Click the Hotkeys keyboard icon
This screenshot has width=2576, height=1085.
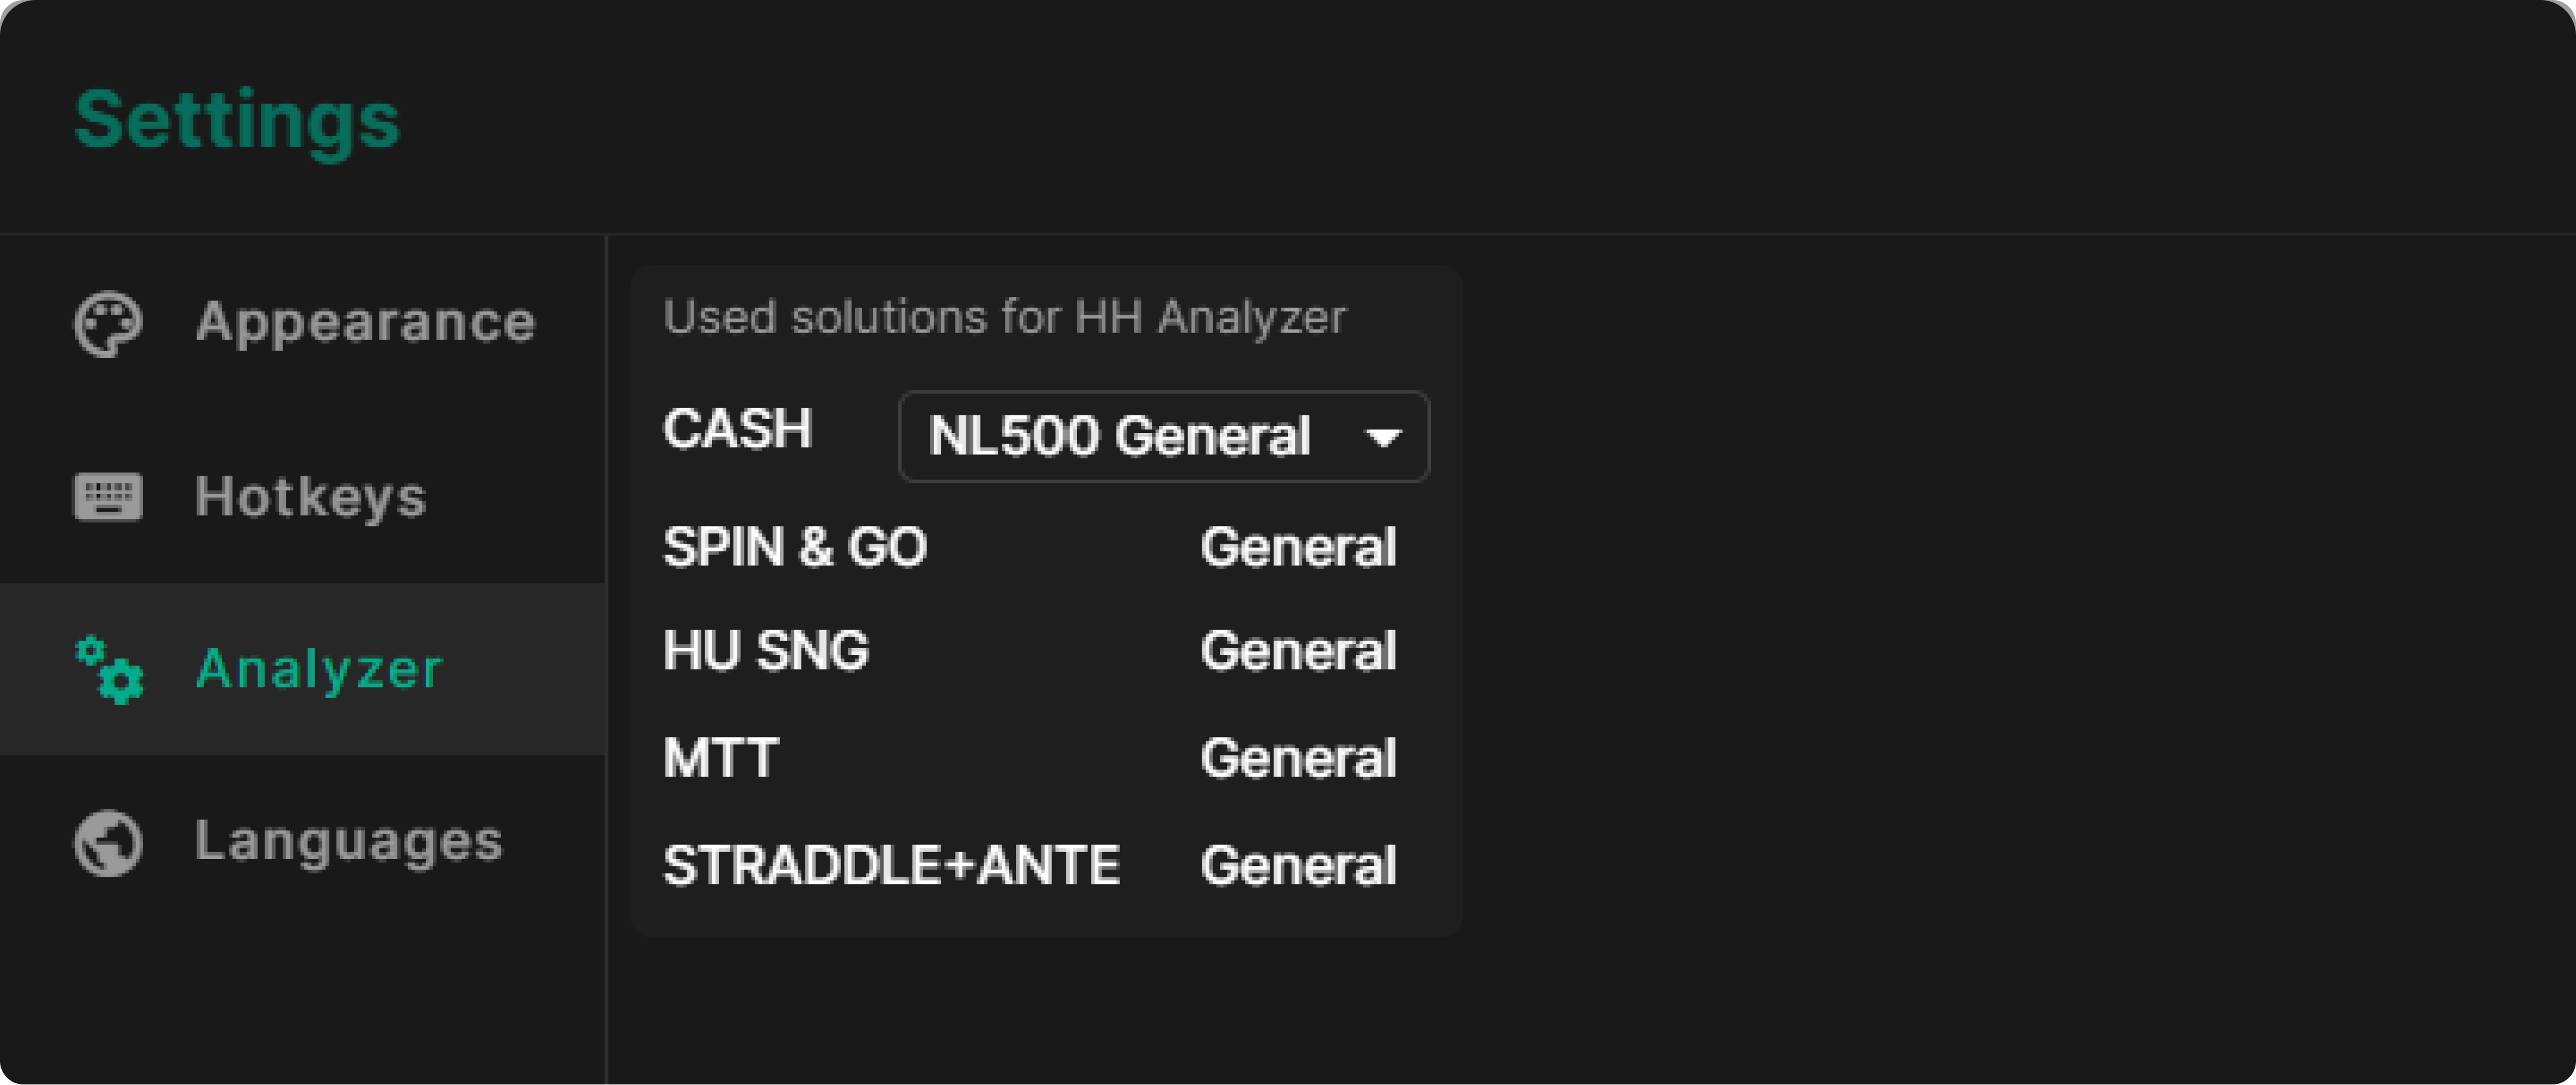(108, 496)
